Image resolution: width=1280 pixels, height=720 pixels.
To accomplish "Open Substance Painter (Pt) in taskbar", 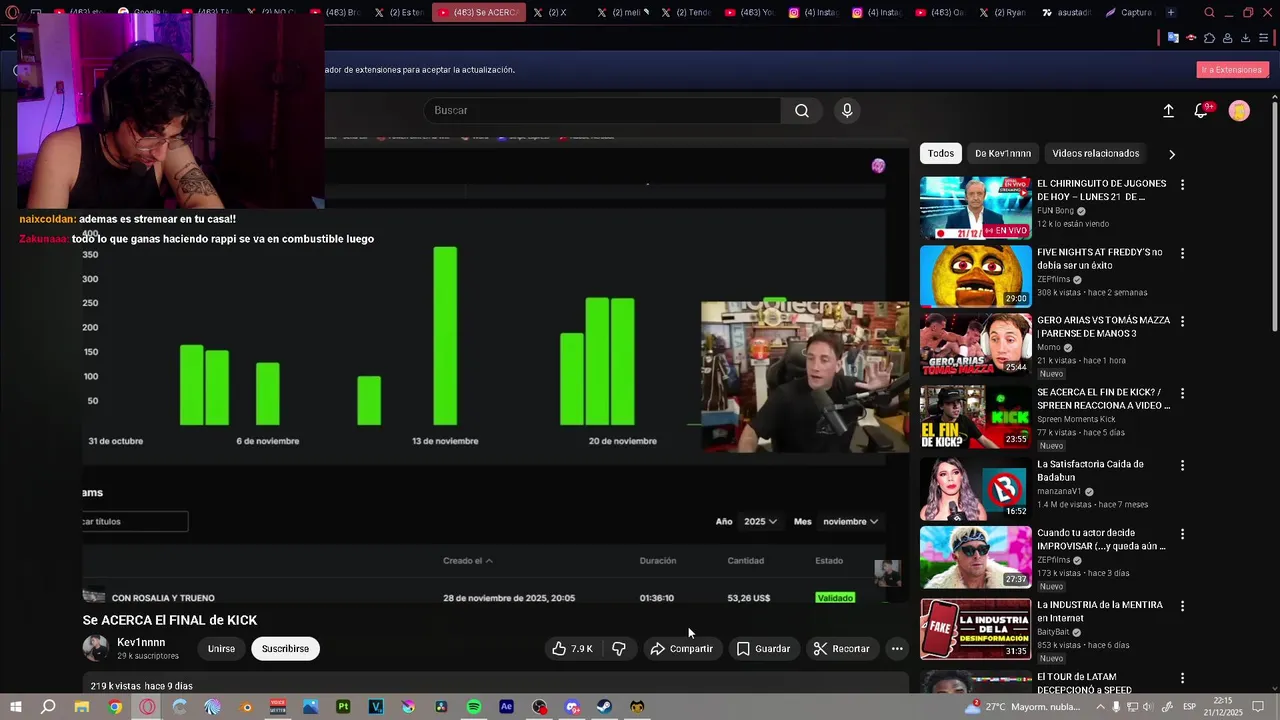I will tap(343, 707).
